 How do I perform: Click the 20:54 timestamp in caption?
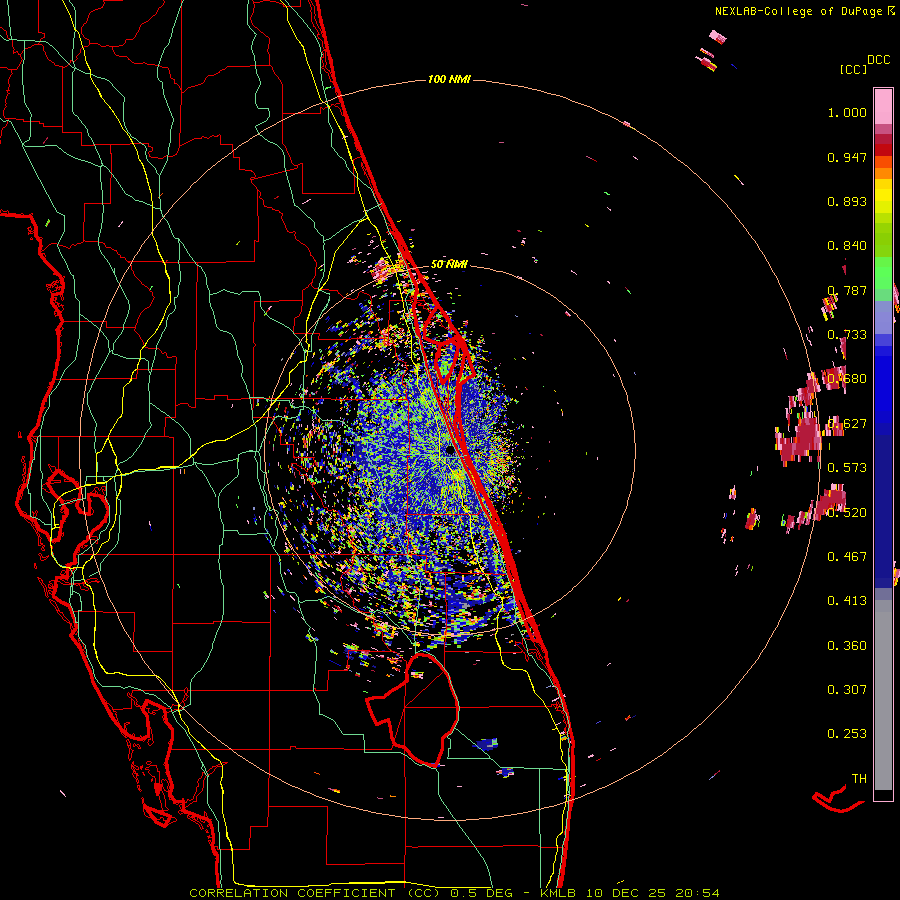click(x=697, y=893)
